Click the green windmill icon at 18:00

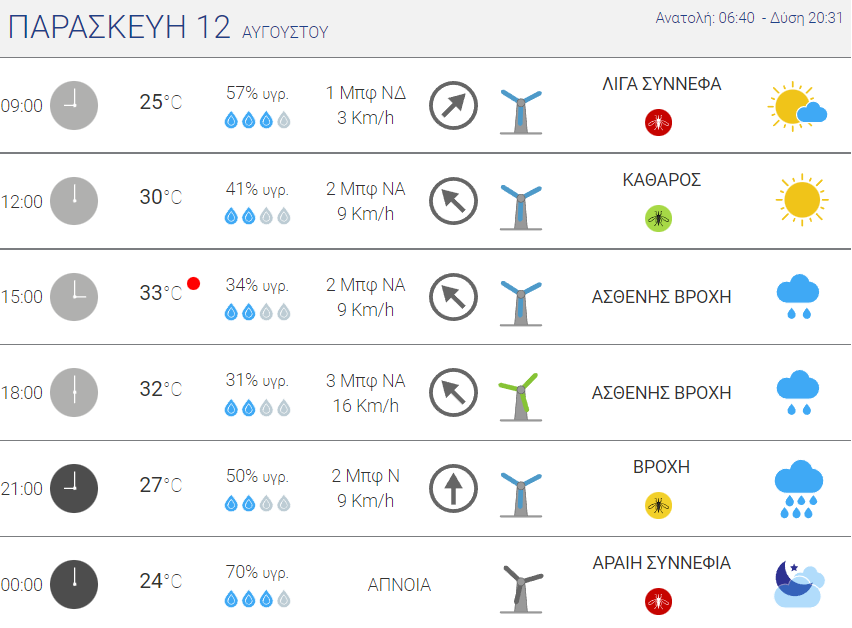(x=520, y=393)
